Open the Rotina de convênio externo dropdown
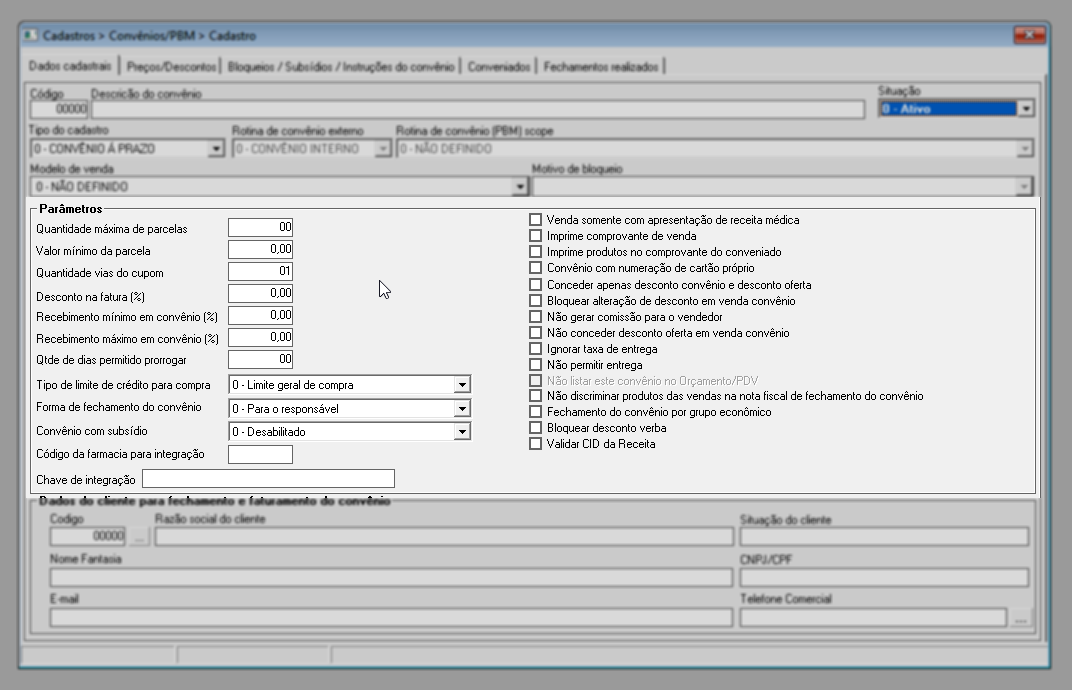Viewport: 1072px width, 690px height. (383, 148)
